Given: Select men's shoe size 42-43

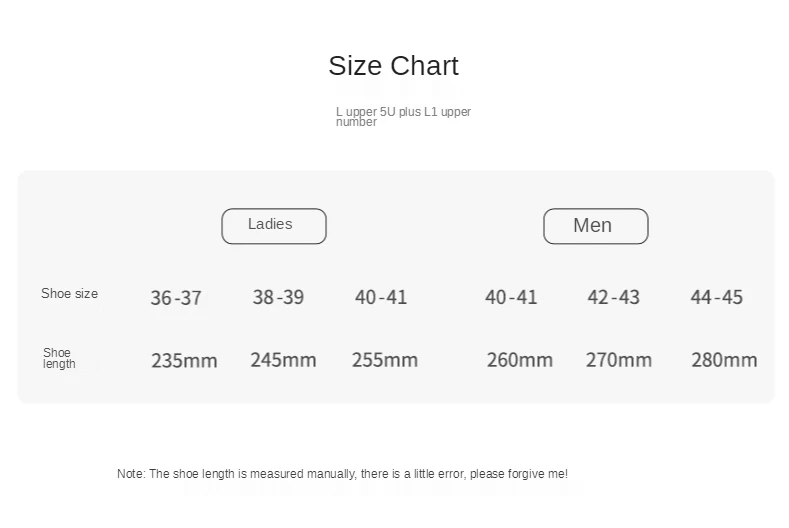Looking at the screenshot, I should (614, 297).
